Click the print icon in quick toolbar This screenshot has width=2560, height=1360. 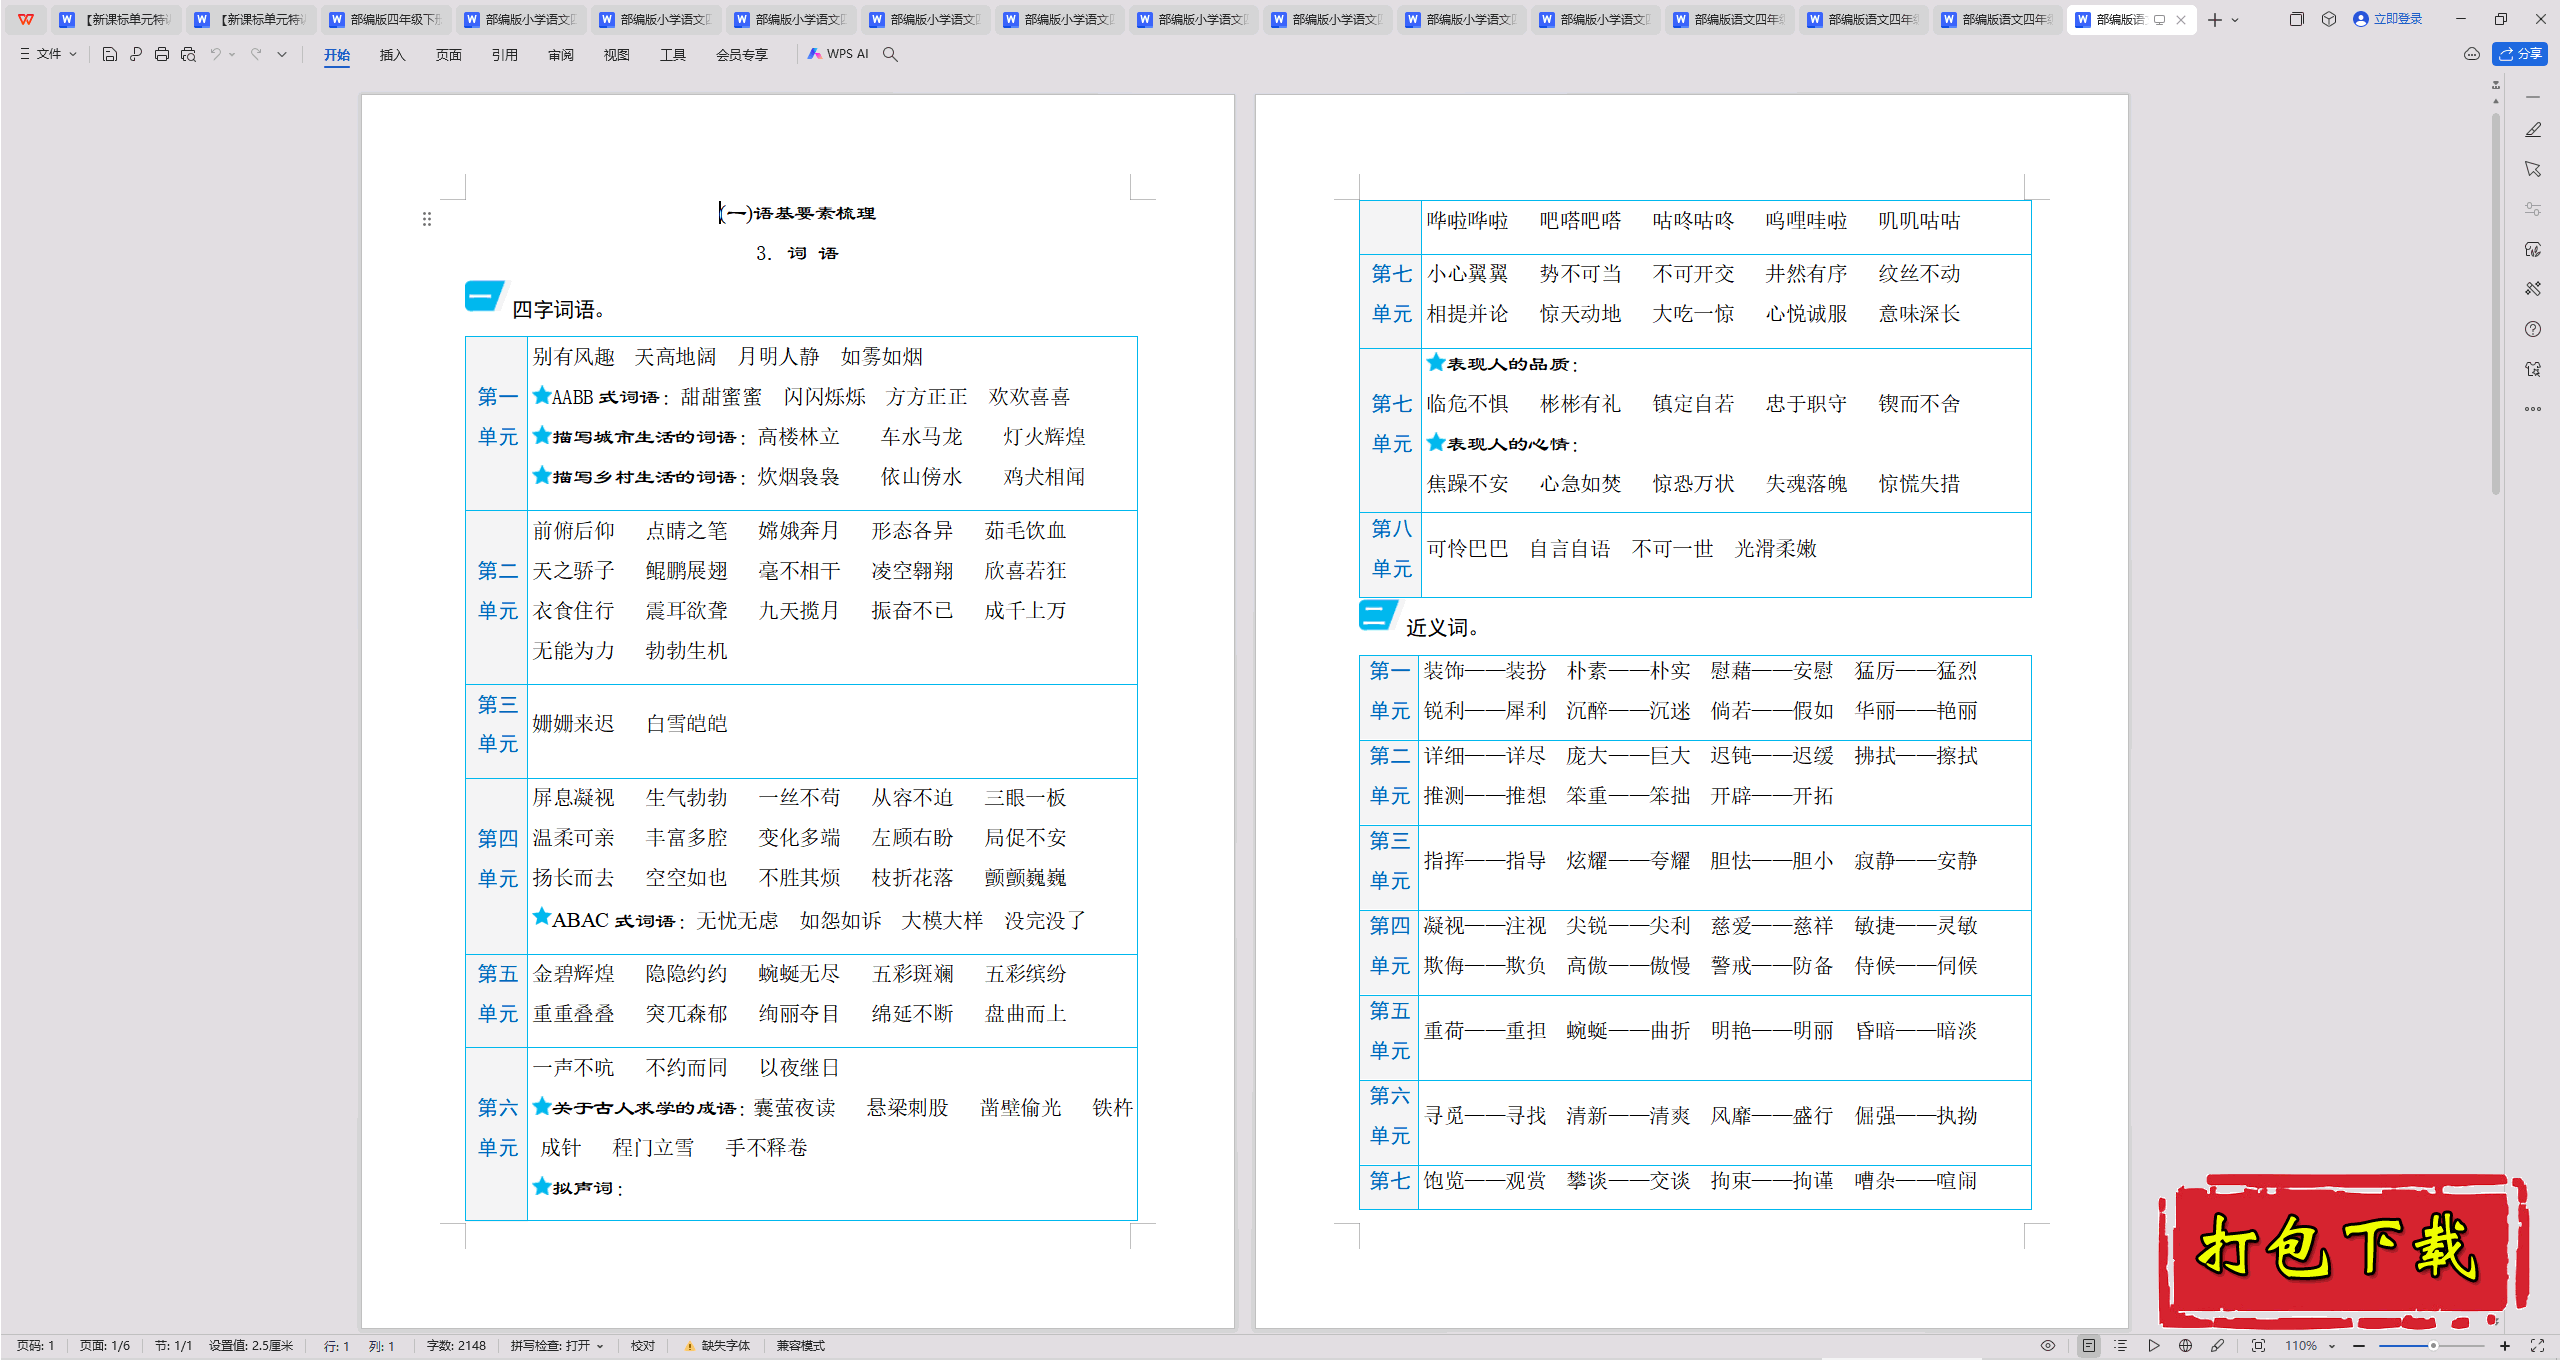click(x=162, y=54)
